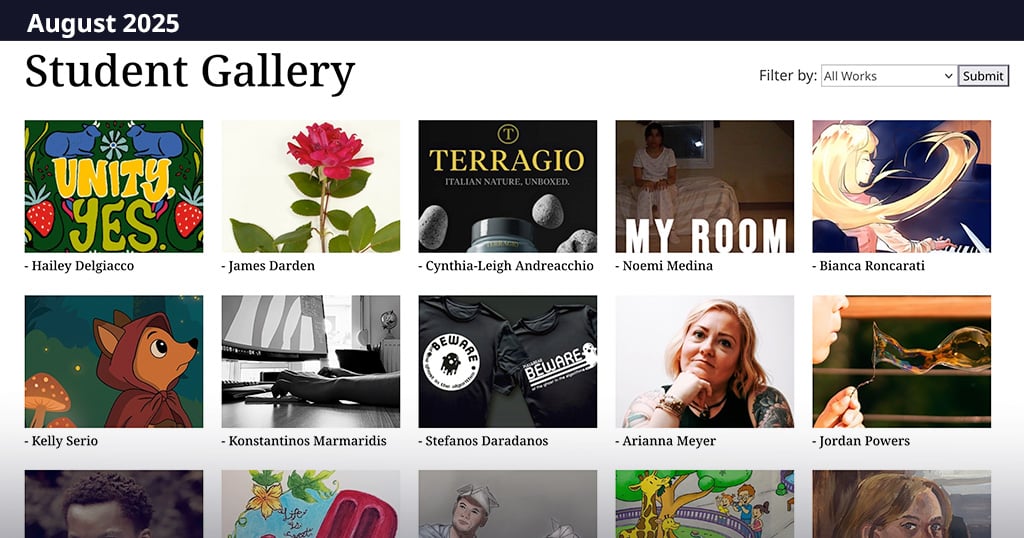Open Jordan Powers' bubble blowing photo
The image size is (1024, 538).
point(901,362)
